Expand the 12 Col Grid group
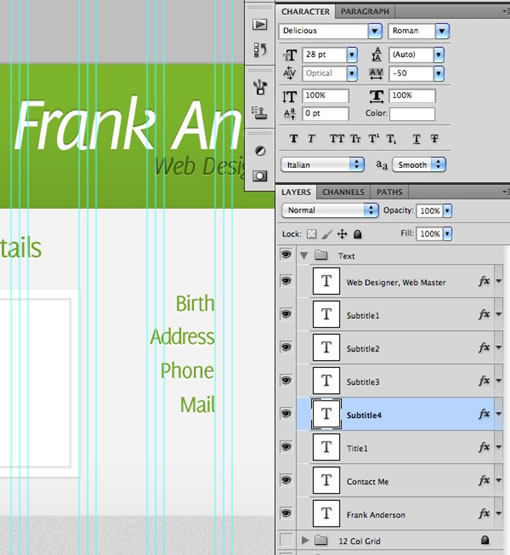 tap(305, 540)
